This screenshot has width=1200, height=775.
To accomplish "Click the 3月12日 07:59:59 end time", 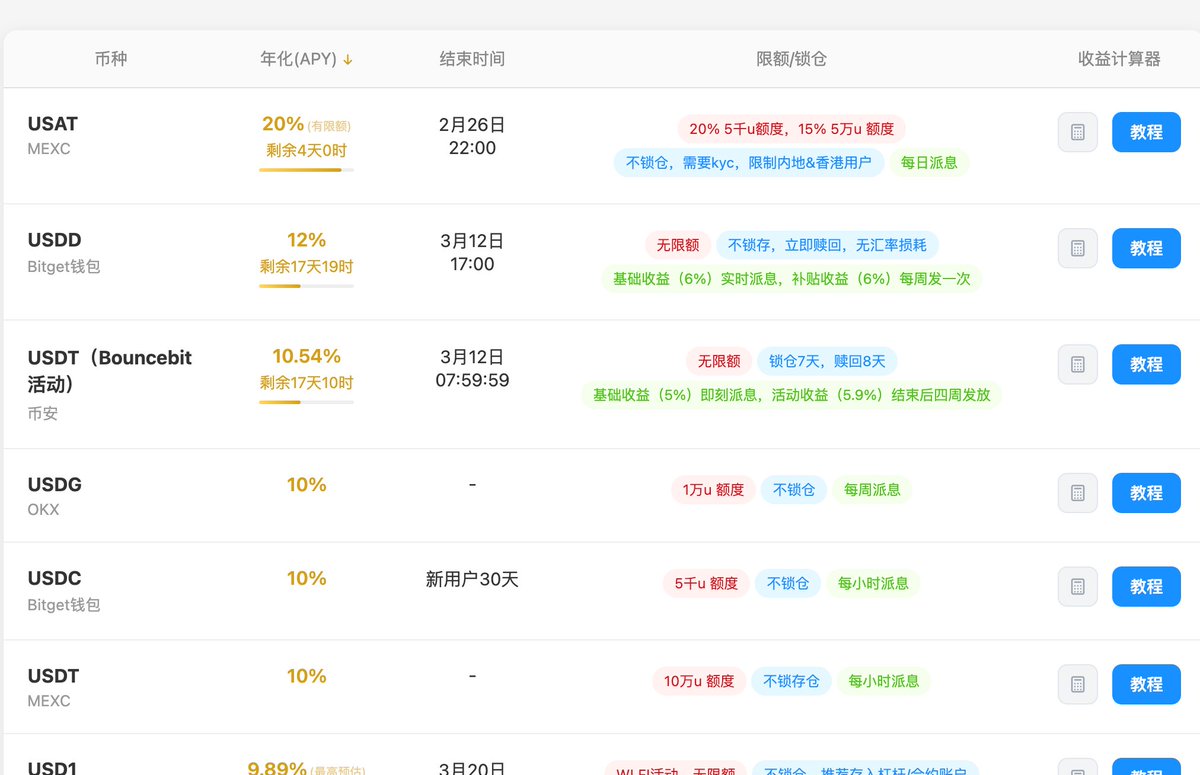I will click(472, 368).
